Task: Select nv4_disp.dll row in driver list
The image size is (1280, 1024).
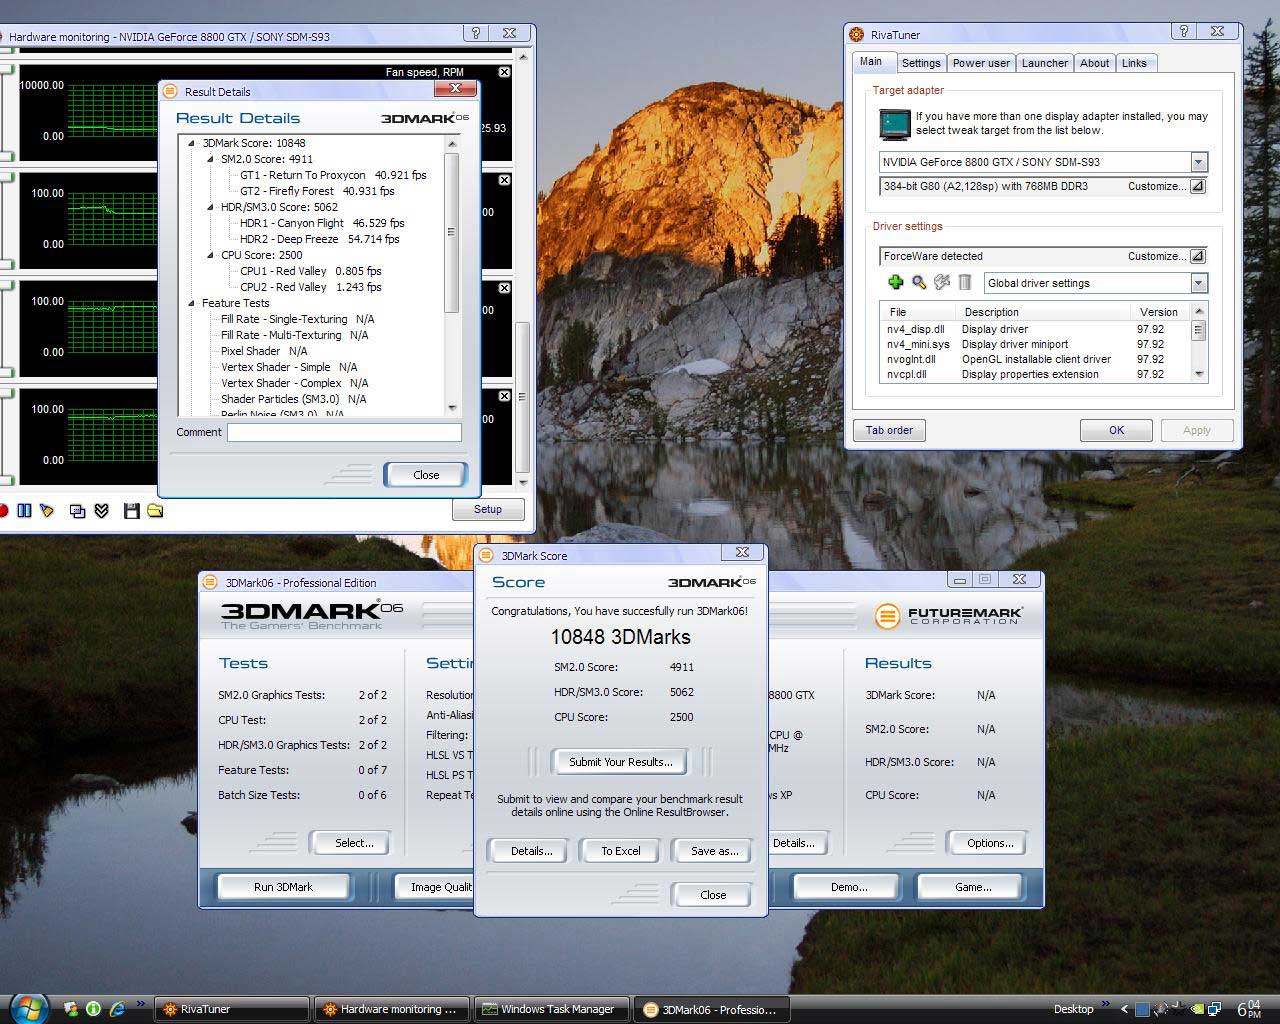Action: point(1037,329)
